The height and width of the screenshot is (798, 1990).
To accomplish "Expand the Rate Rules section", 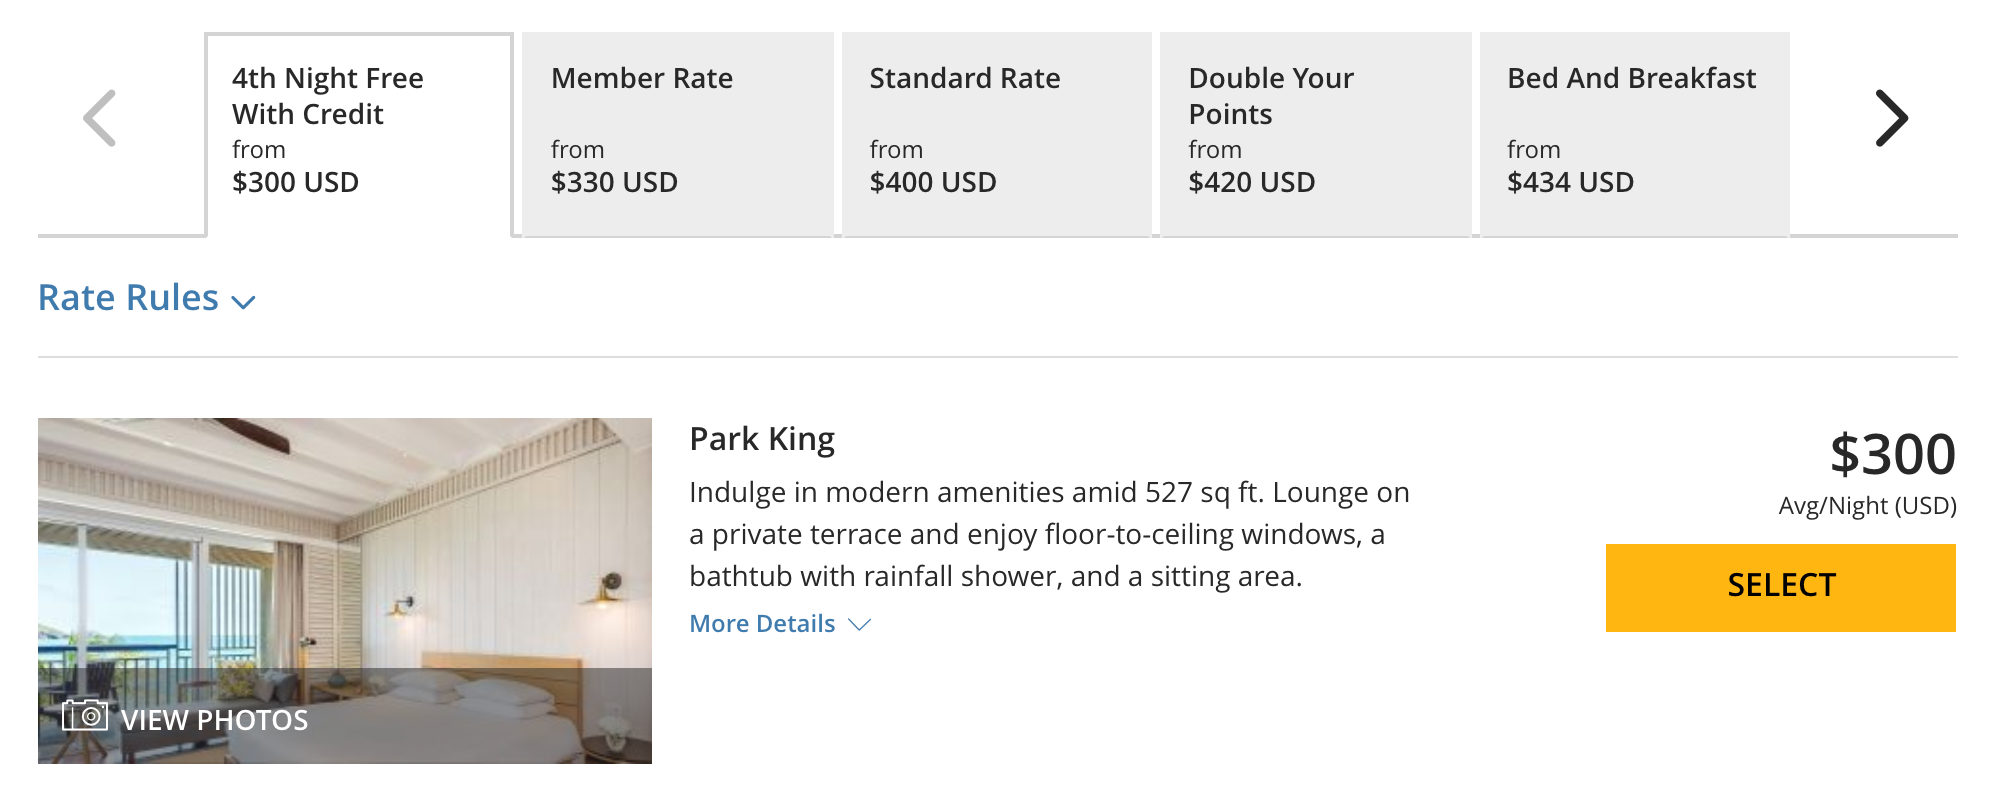I will [129, 298].
